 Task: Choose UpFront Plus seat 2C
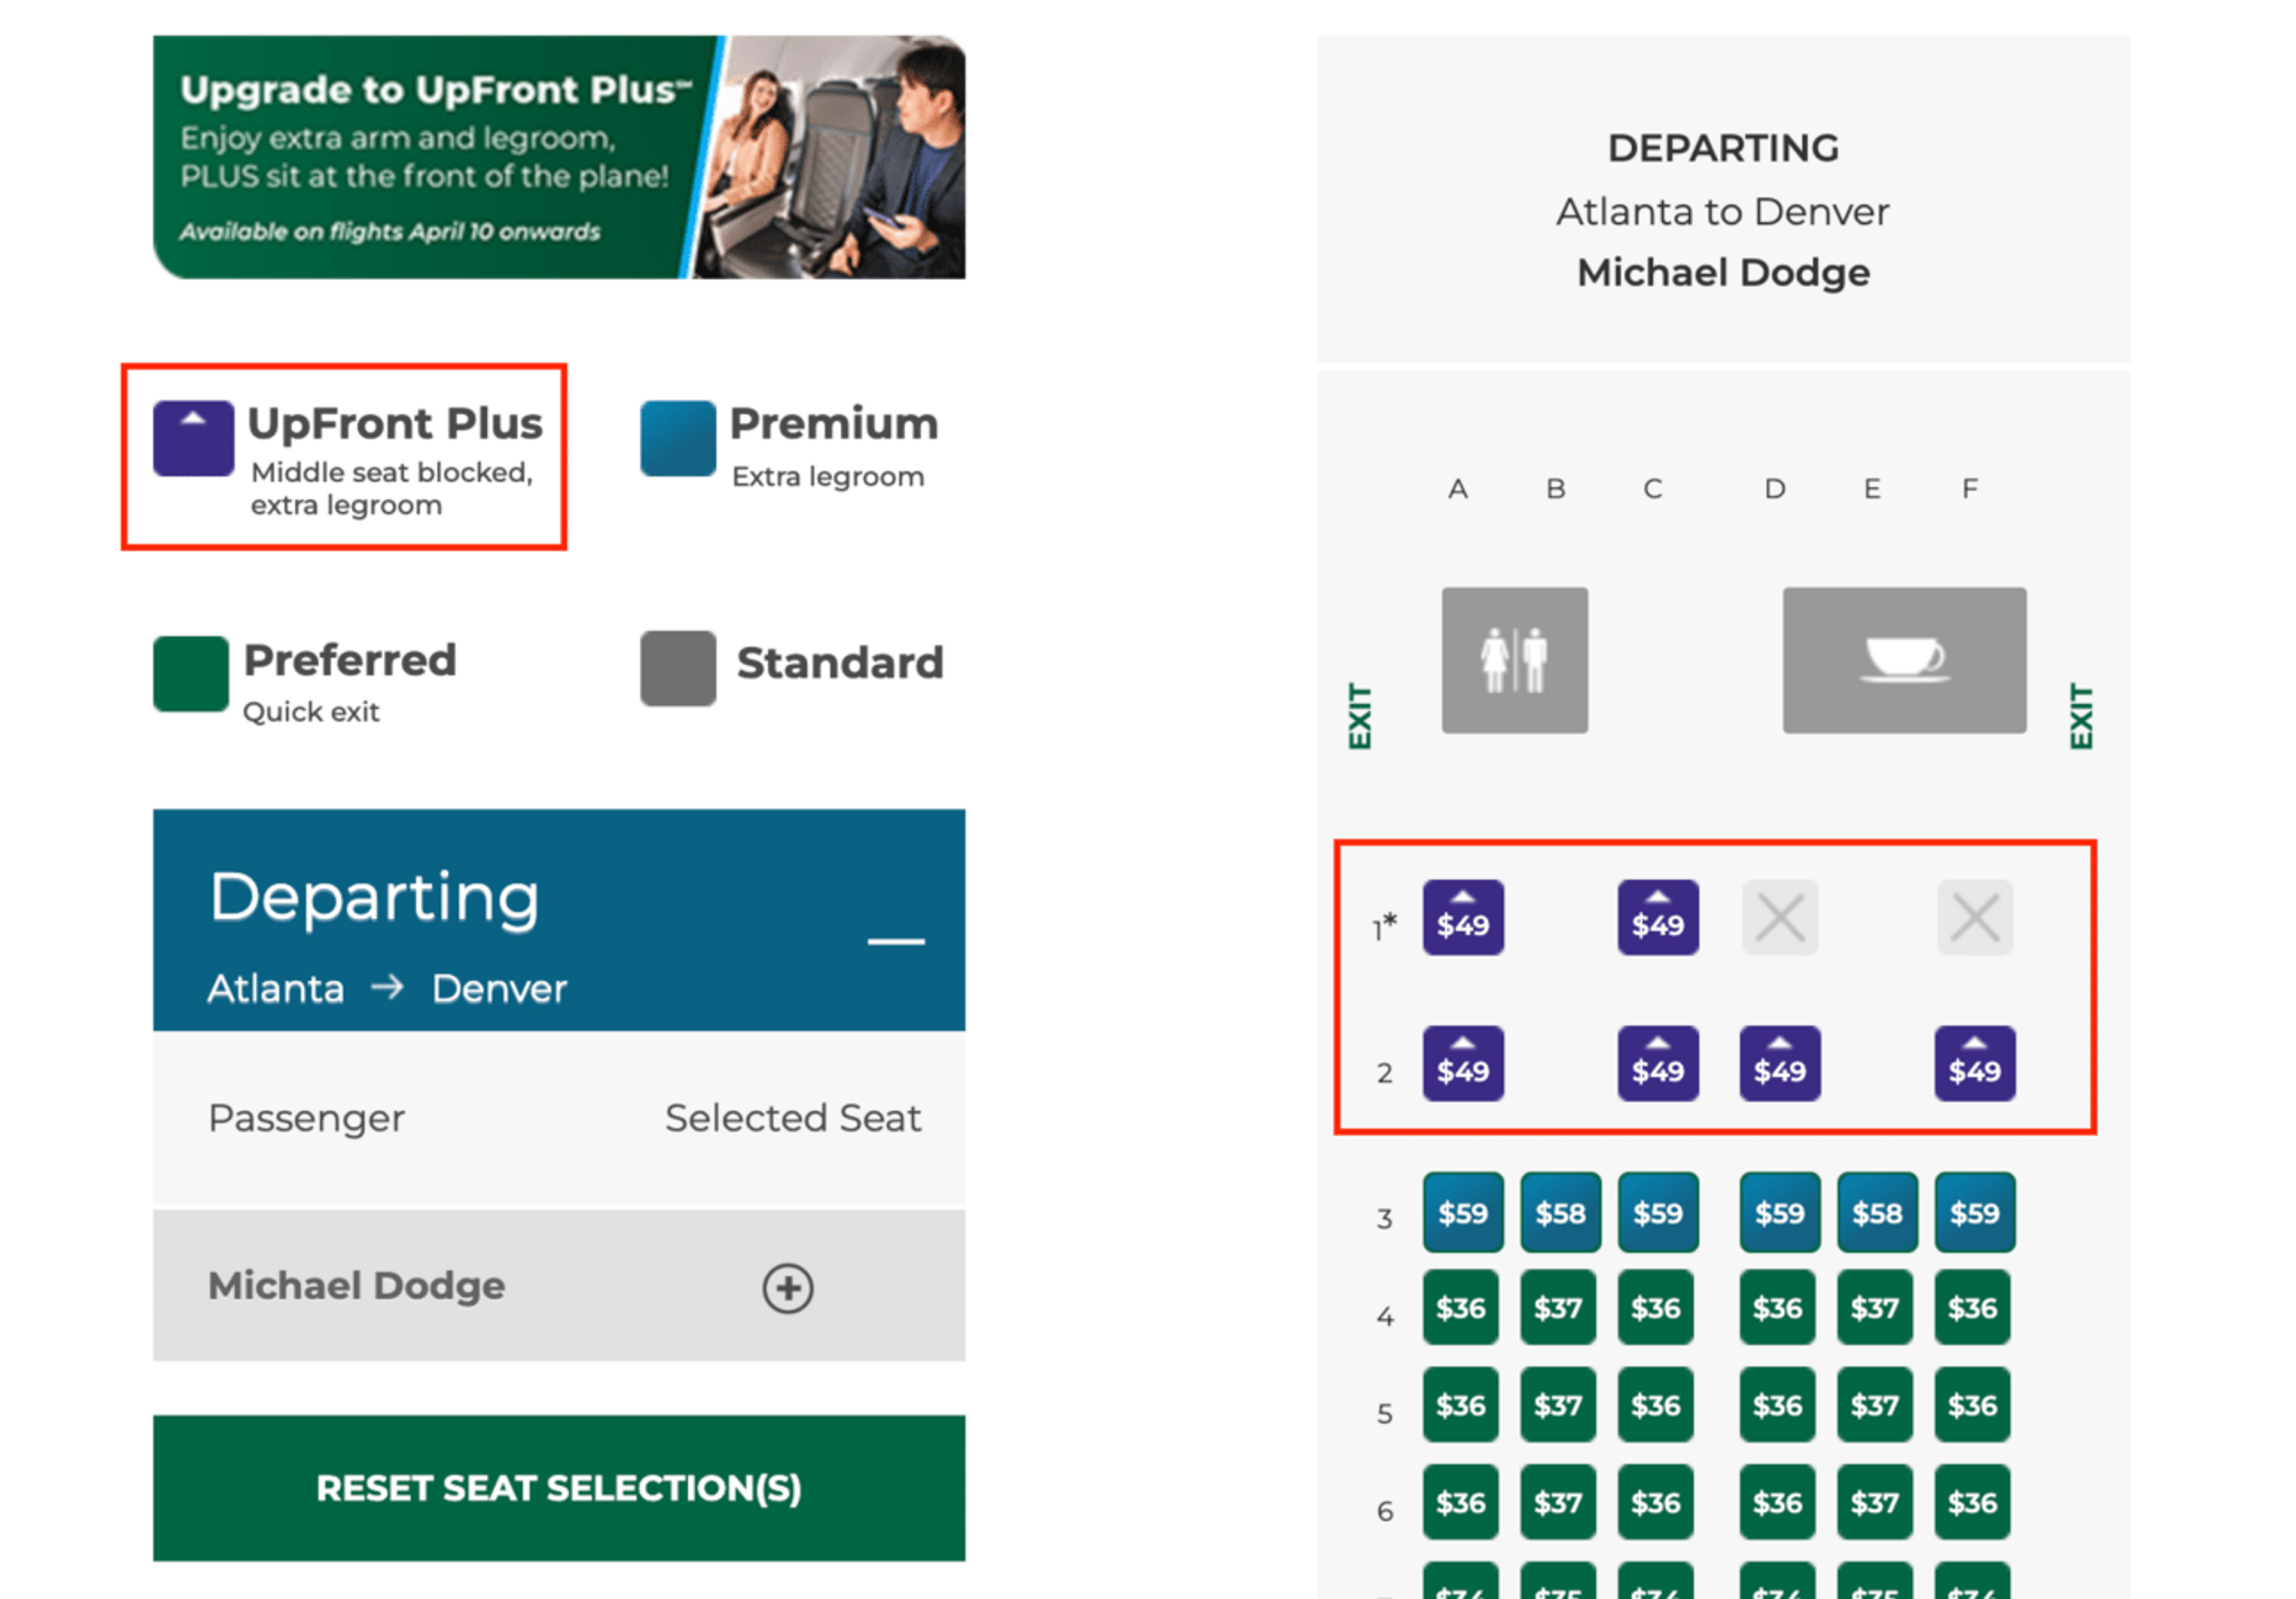(1658, 1063)
